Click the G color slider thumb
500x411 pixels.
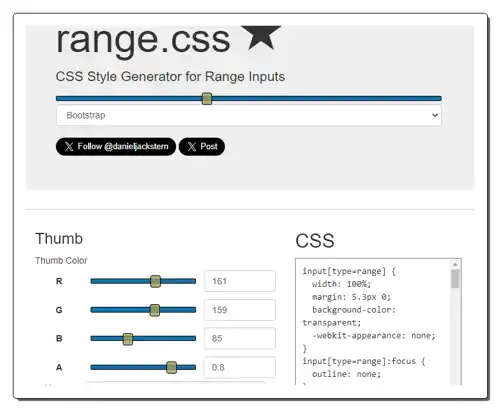click(155, 310)
